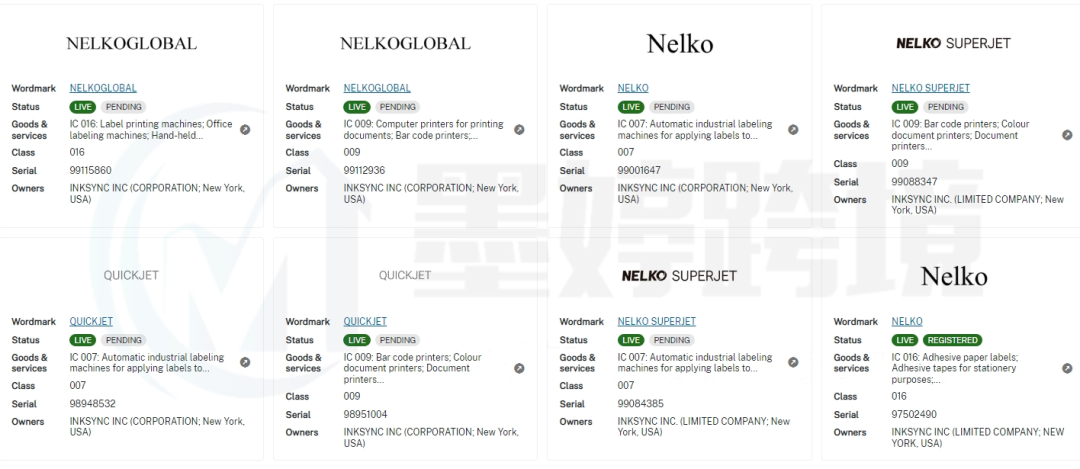Open NELKOGLOBAL wordmark link in class 016 card
1080x469 pixels.
[x=103, y=88]
